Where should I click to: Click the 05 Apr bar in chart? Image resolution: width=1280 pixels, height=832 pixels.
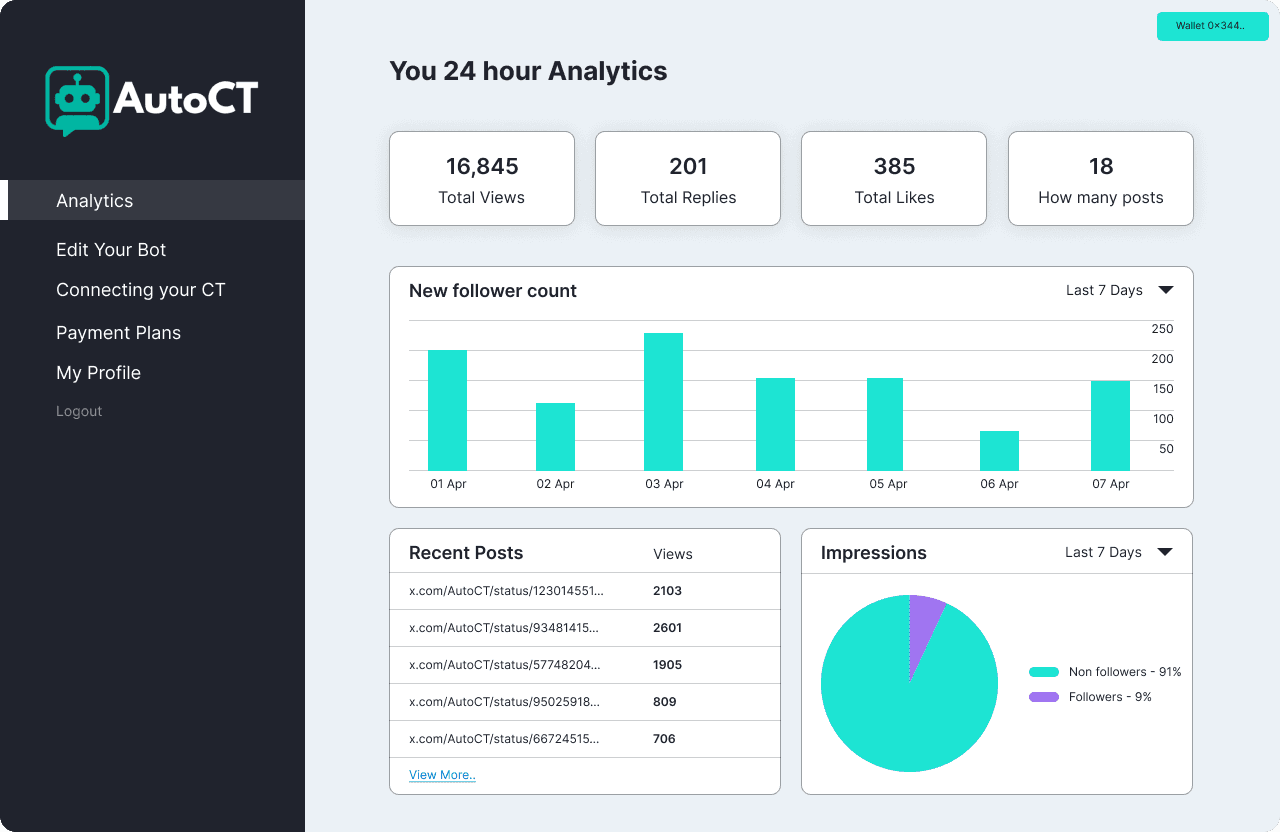885,424
